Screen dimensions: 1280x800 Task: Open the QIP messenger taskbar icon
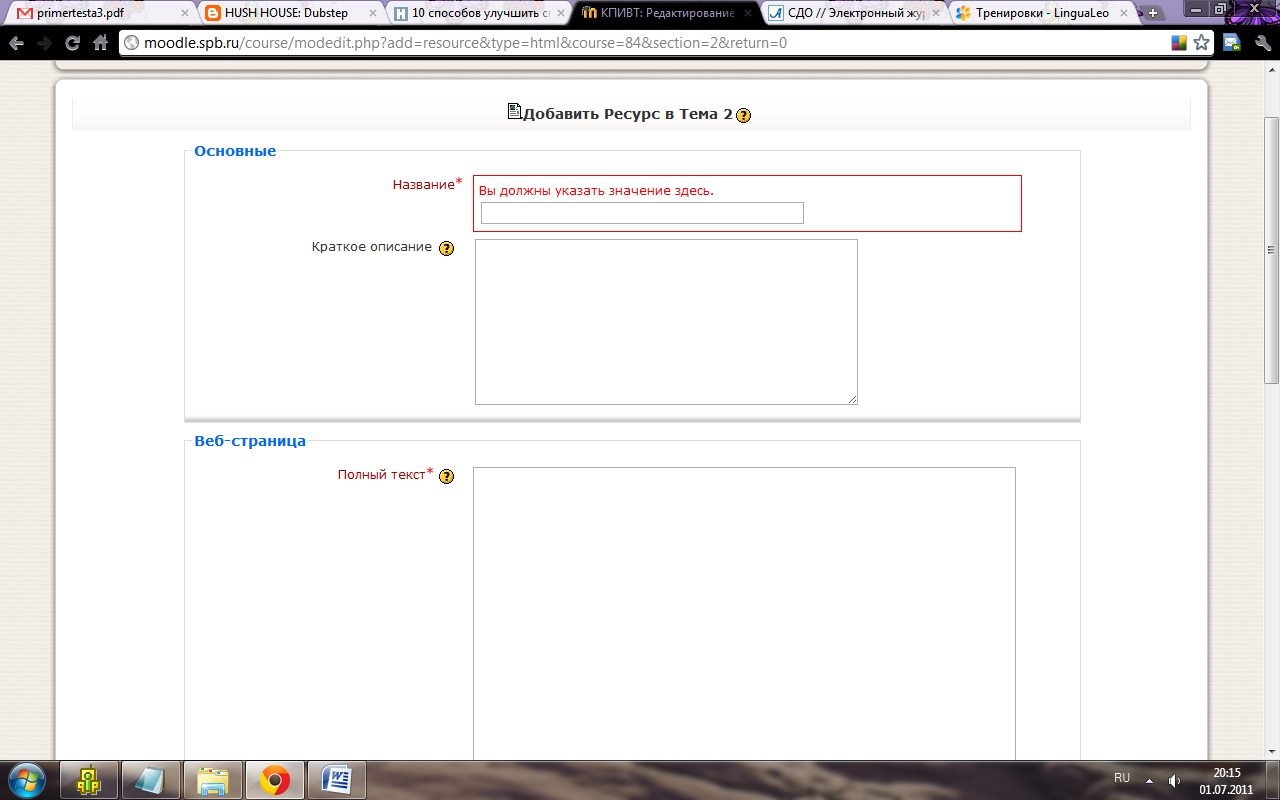point(89,779)
